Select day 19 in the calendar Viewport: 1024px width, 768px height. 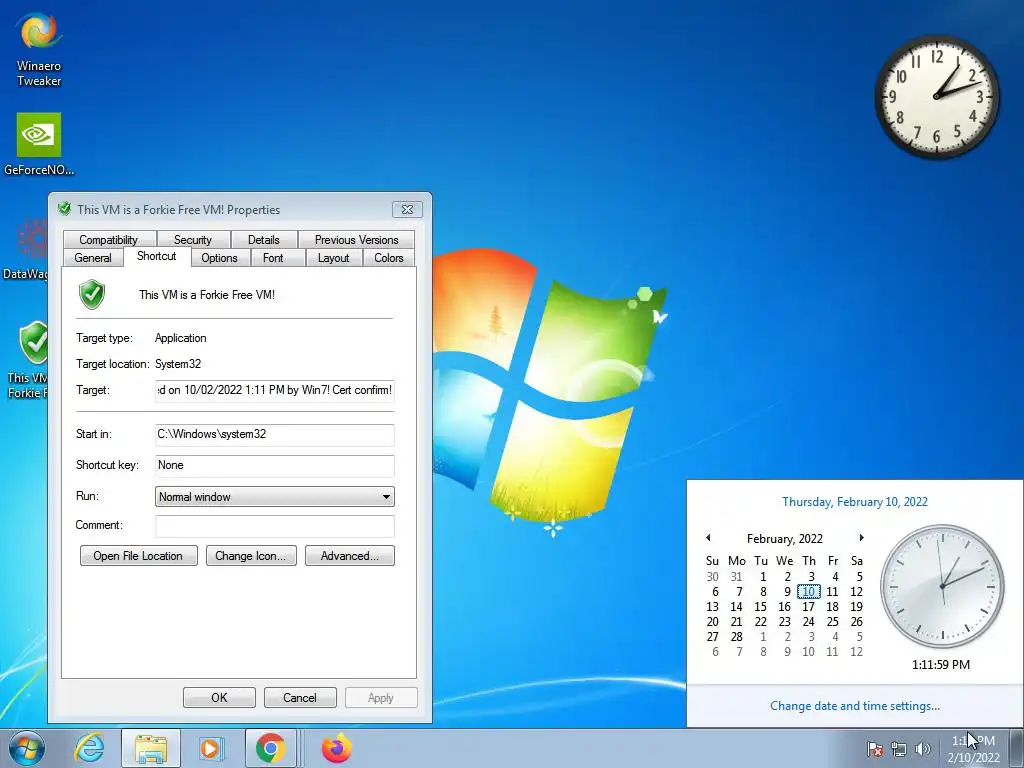856,607
